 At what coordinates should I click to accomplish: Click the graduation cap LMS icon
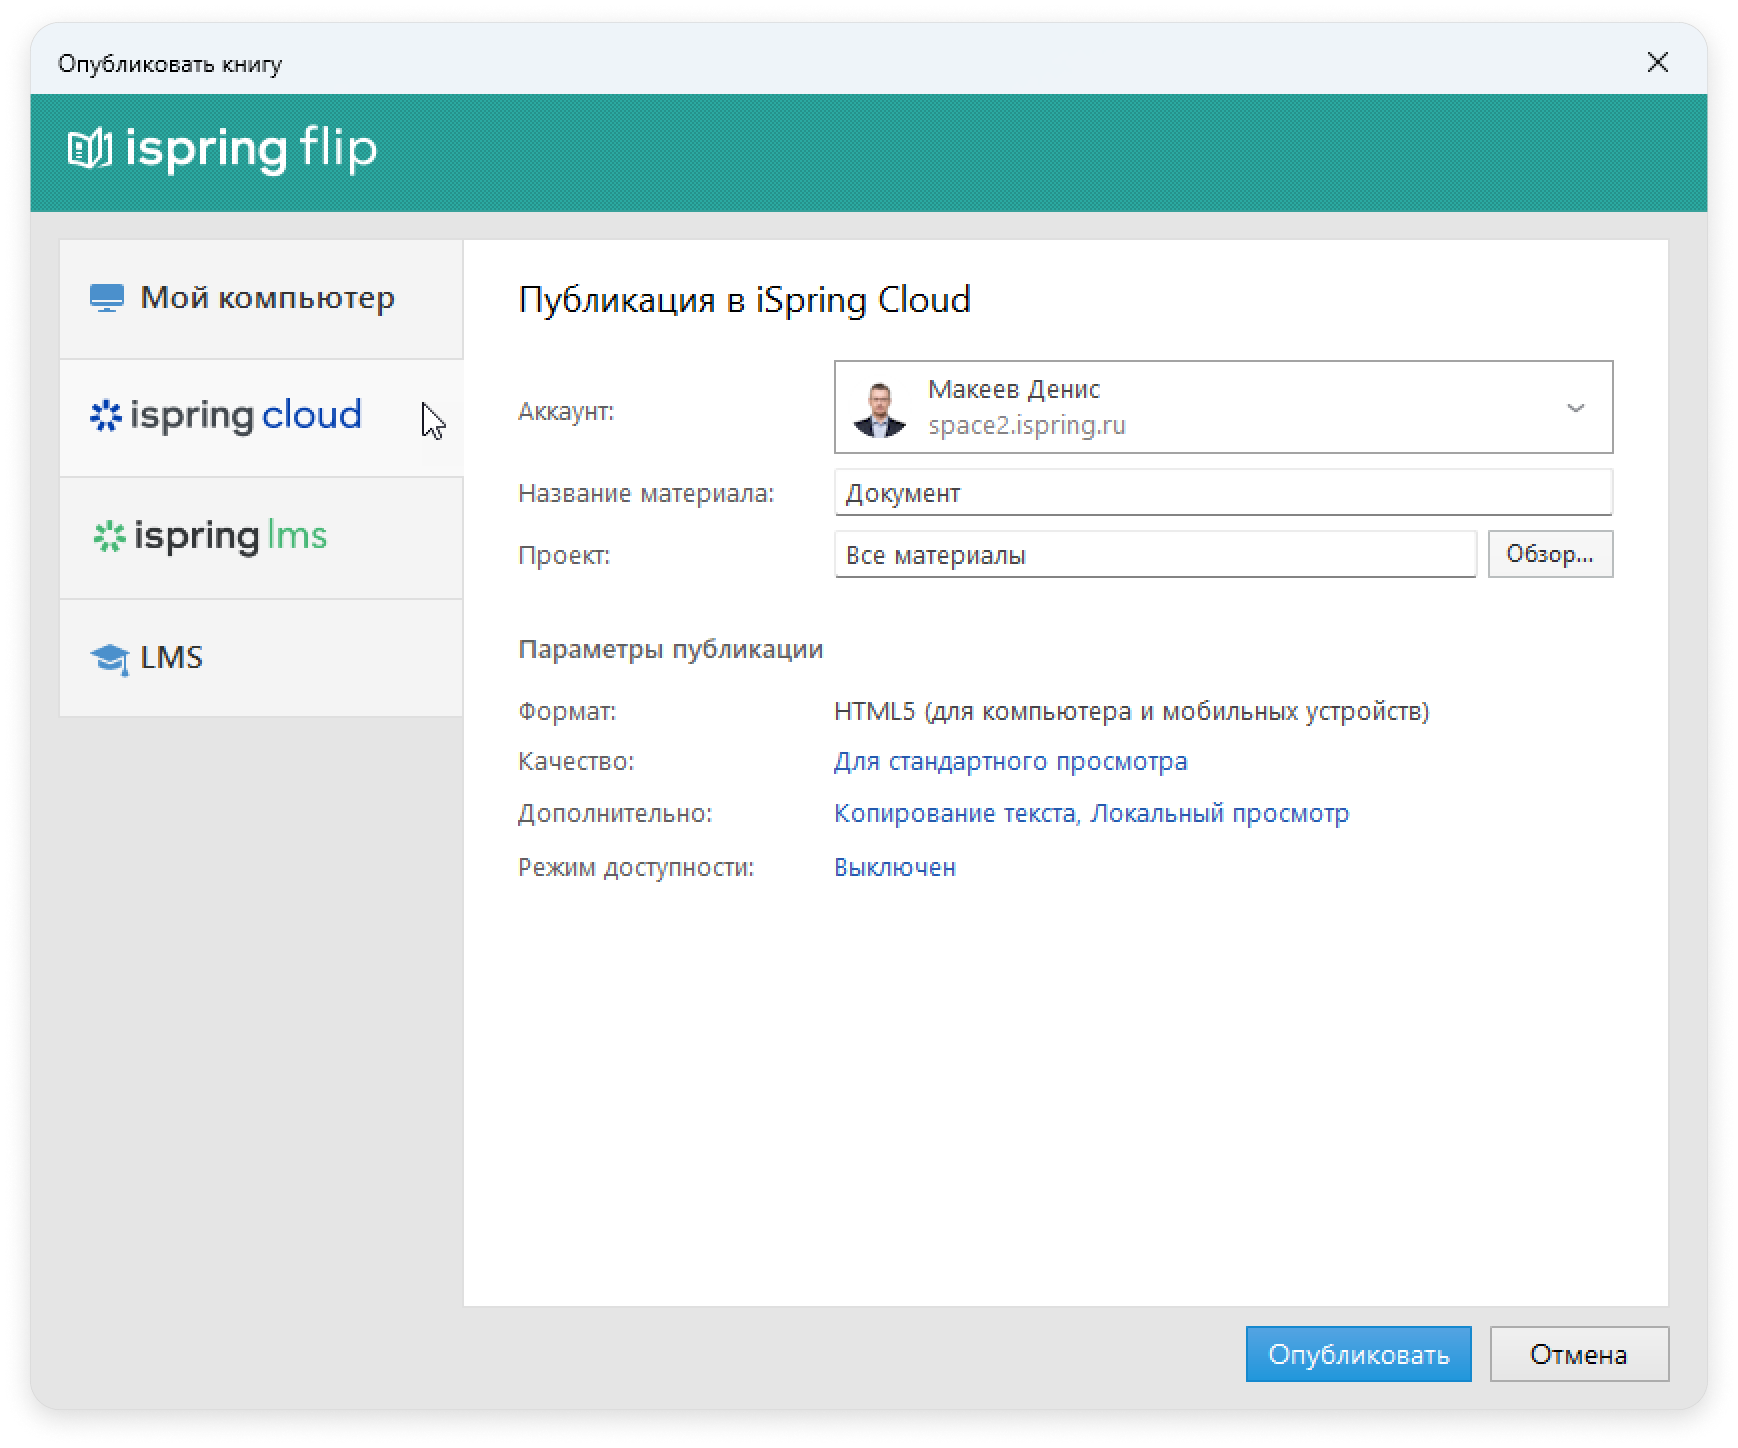(x=109, y=659)
